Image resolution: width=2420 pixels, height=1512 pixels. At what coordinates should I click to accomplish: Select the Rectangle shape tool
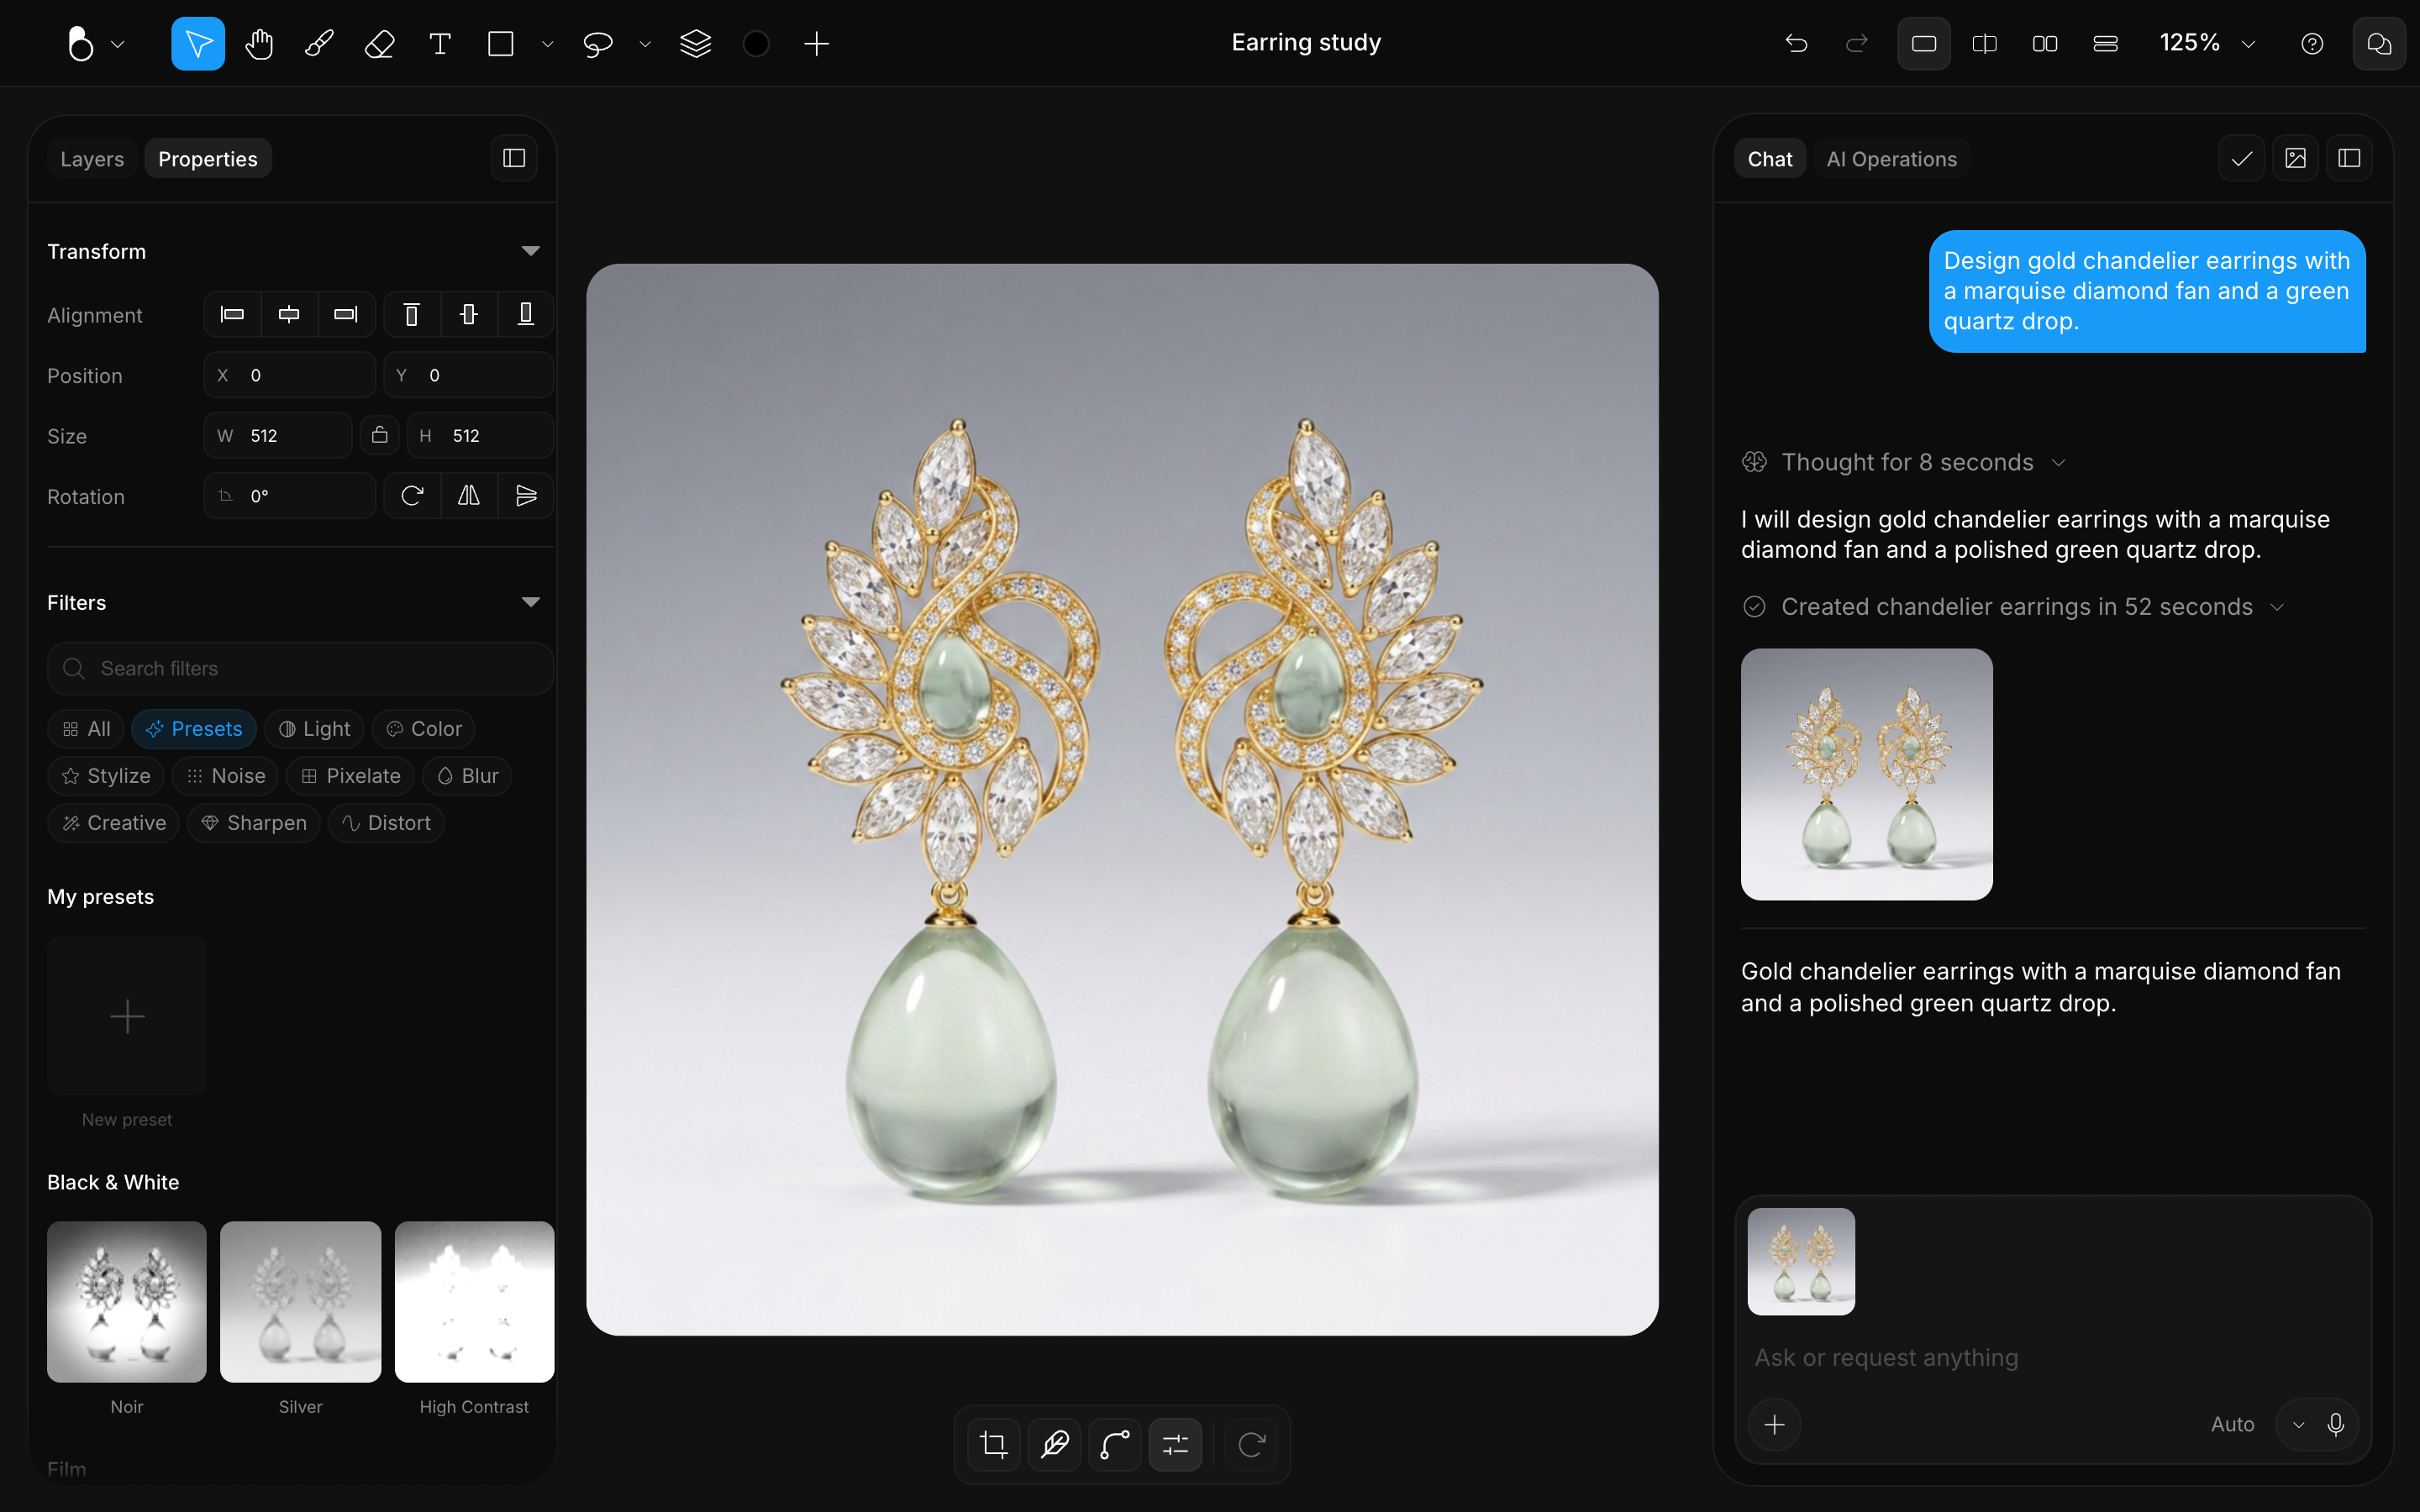pos(500,43)
